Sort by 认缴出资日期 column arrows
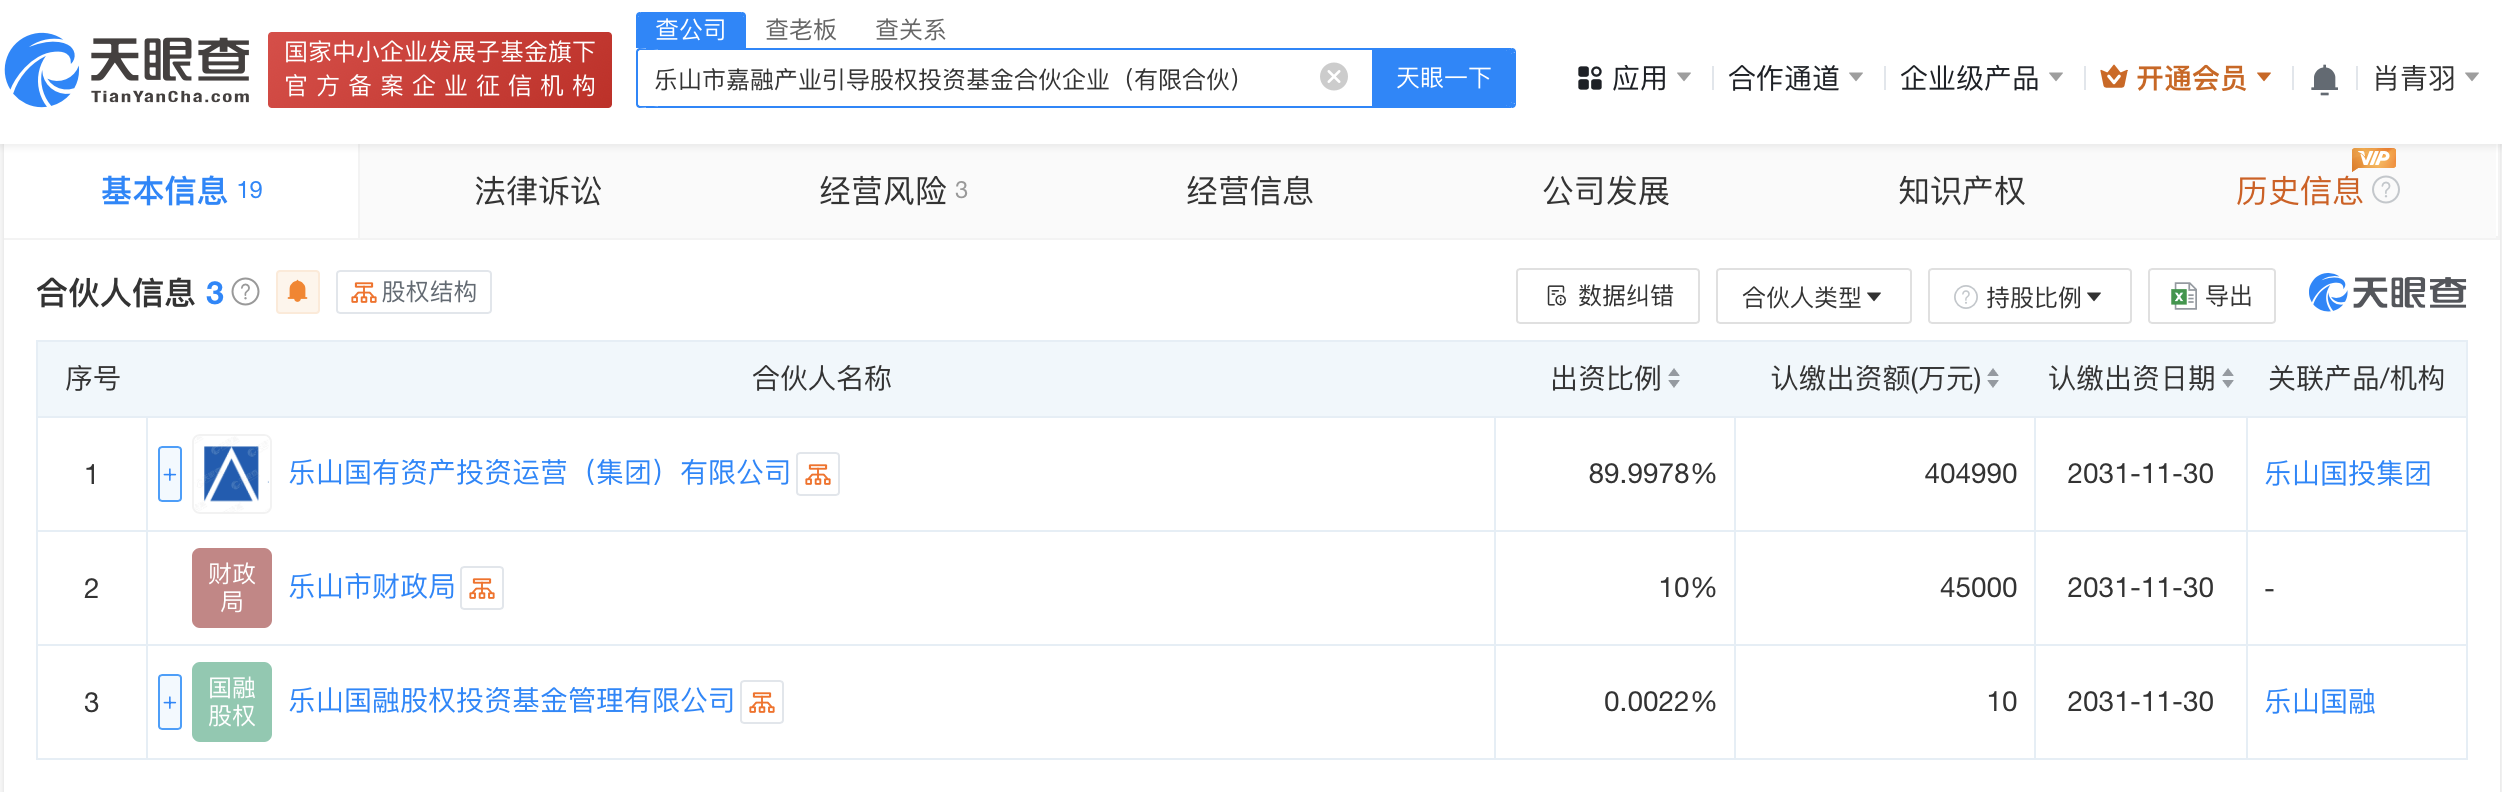2502x792 pixels. click(x=2228, y=378)
